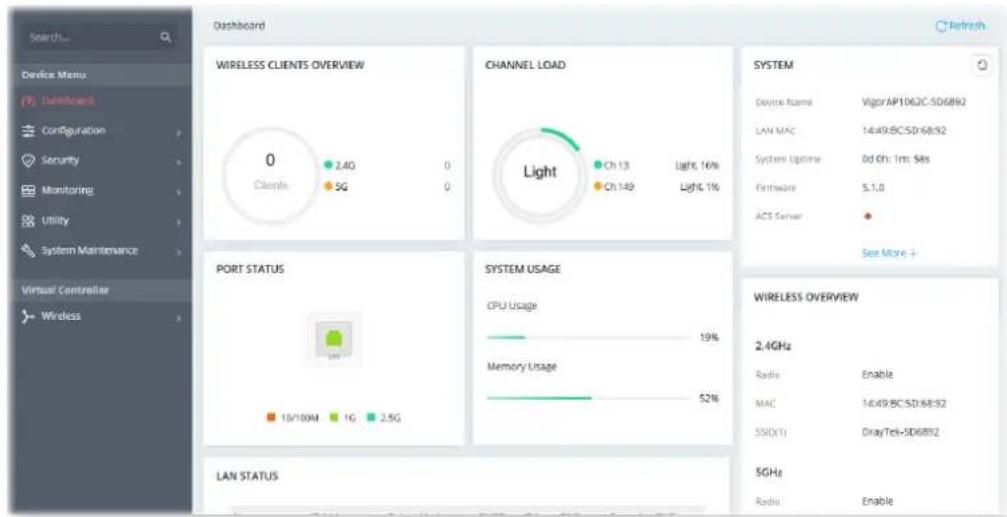
Task: Click the green LAN port icon
Action: (334, 337)
